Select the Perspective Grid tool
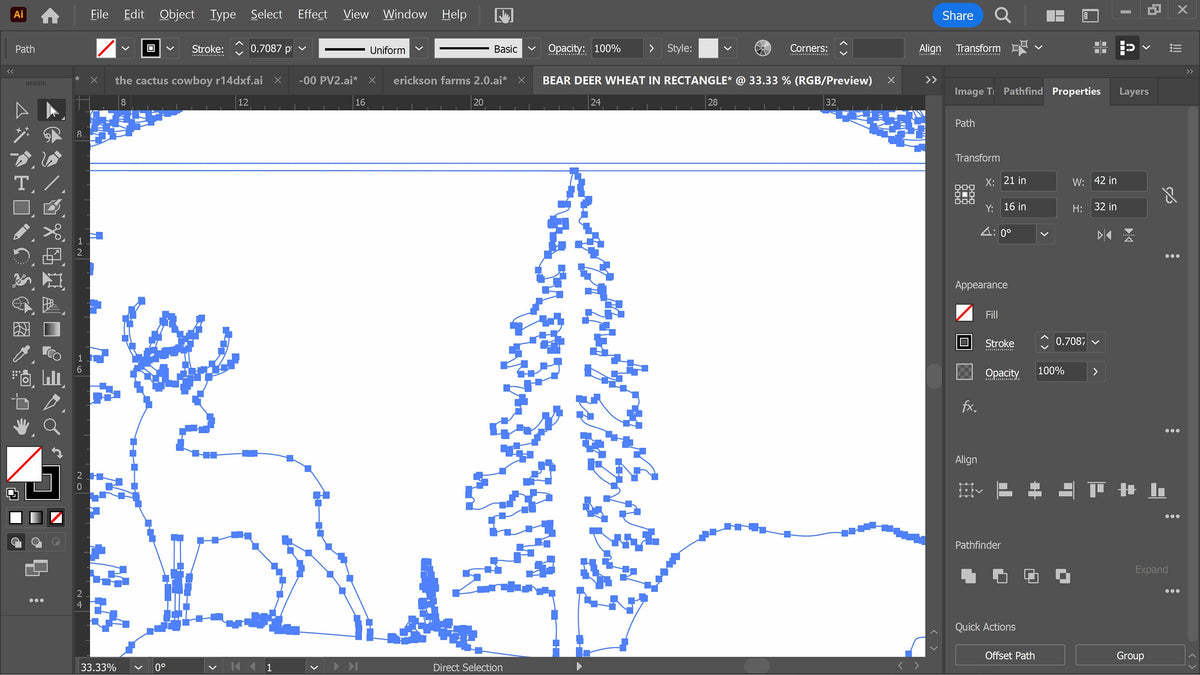The width and height of the screenshot is (1200, 675). click(52, 305)
